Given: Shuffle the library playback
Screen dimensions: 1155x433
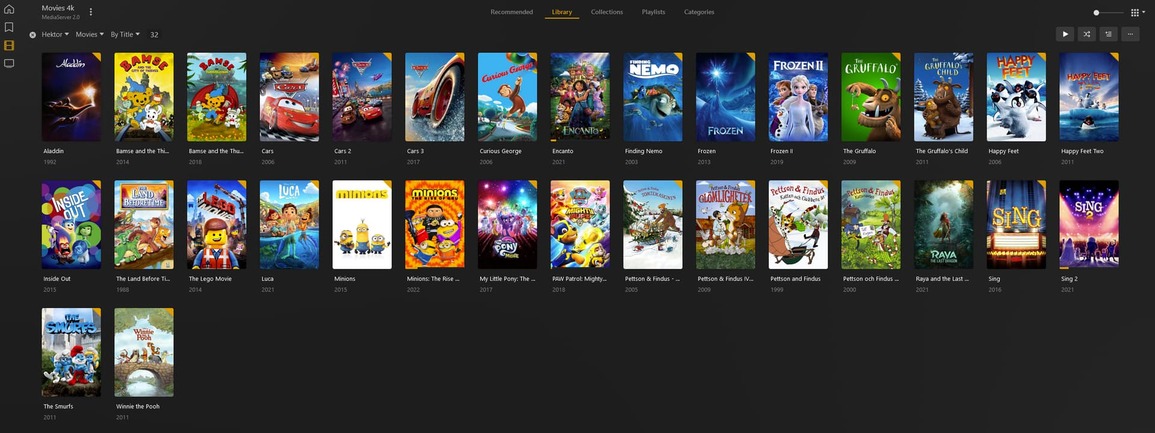Looking at the screenshot, I should tap(1086, 34).
